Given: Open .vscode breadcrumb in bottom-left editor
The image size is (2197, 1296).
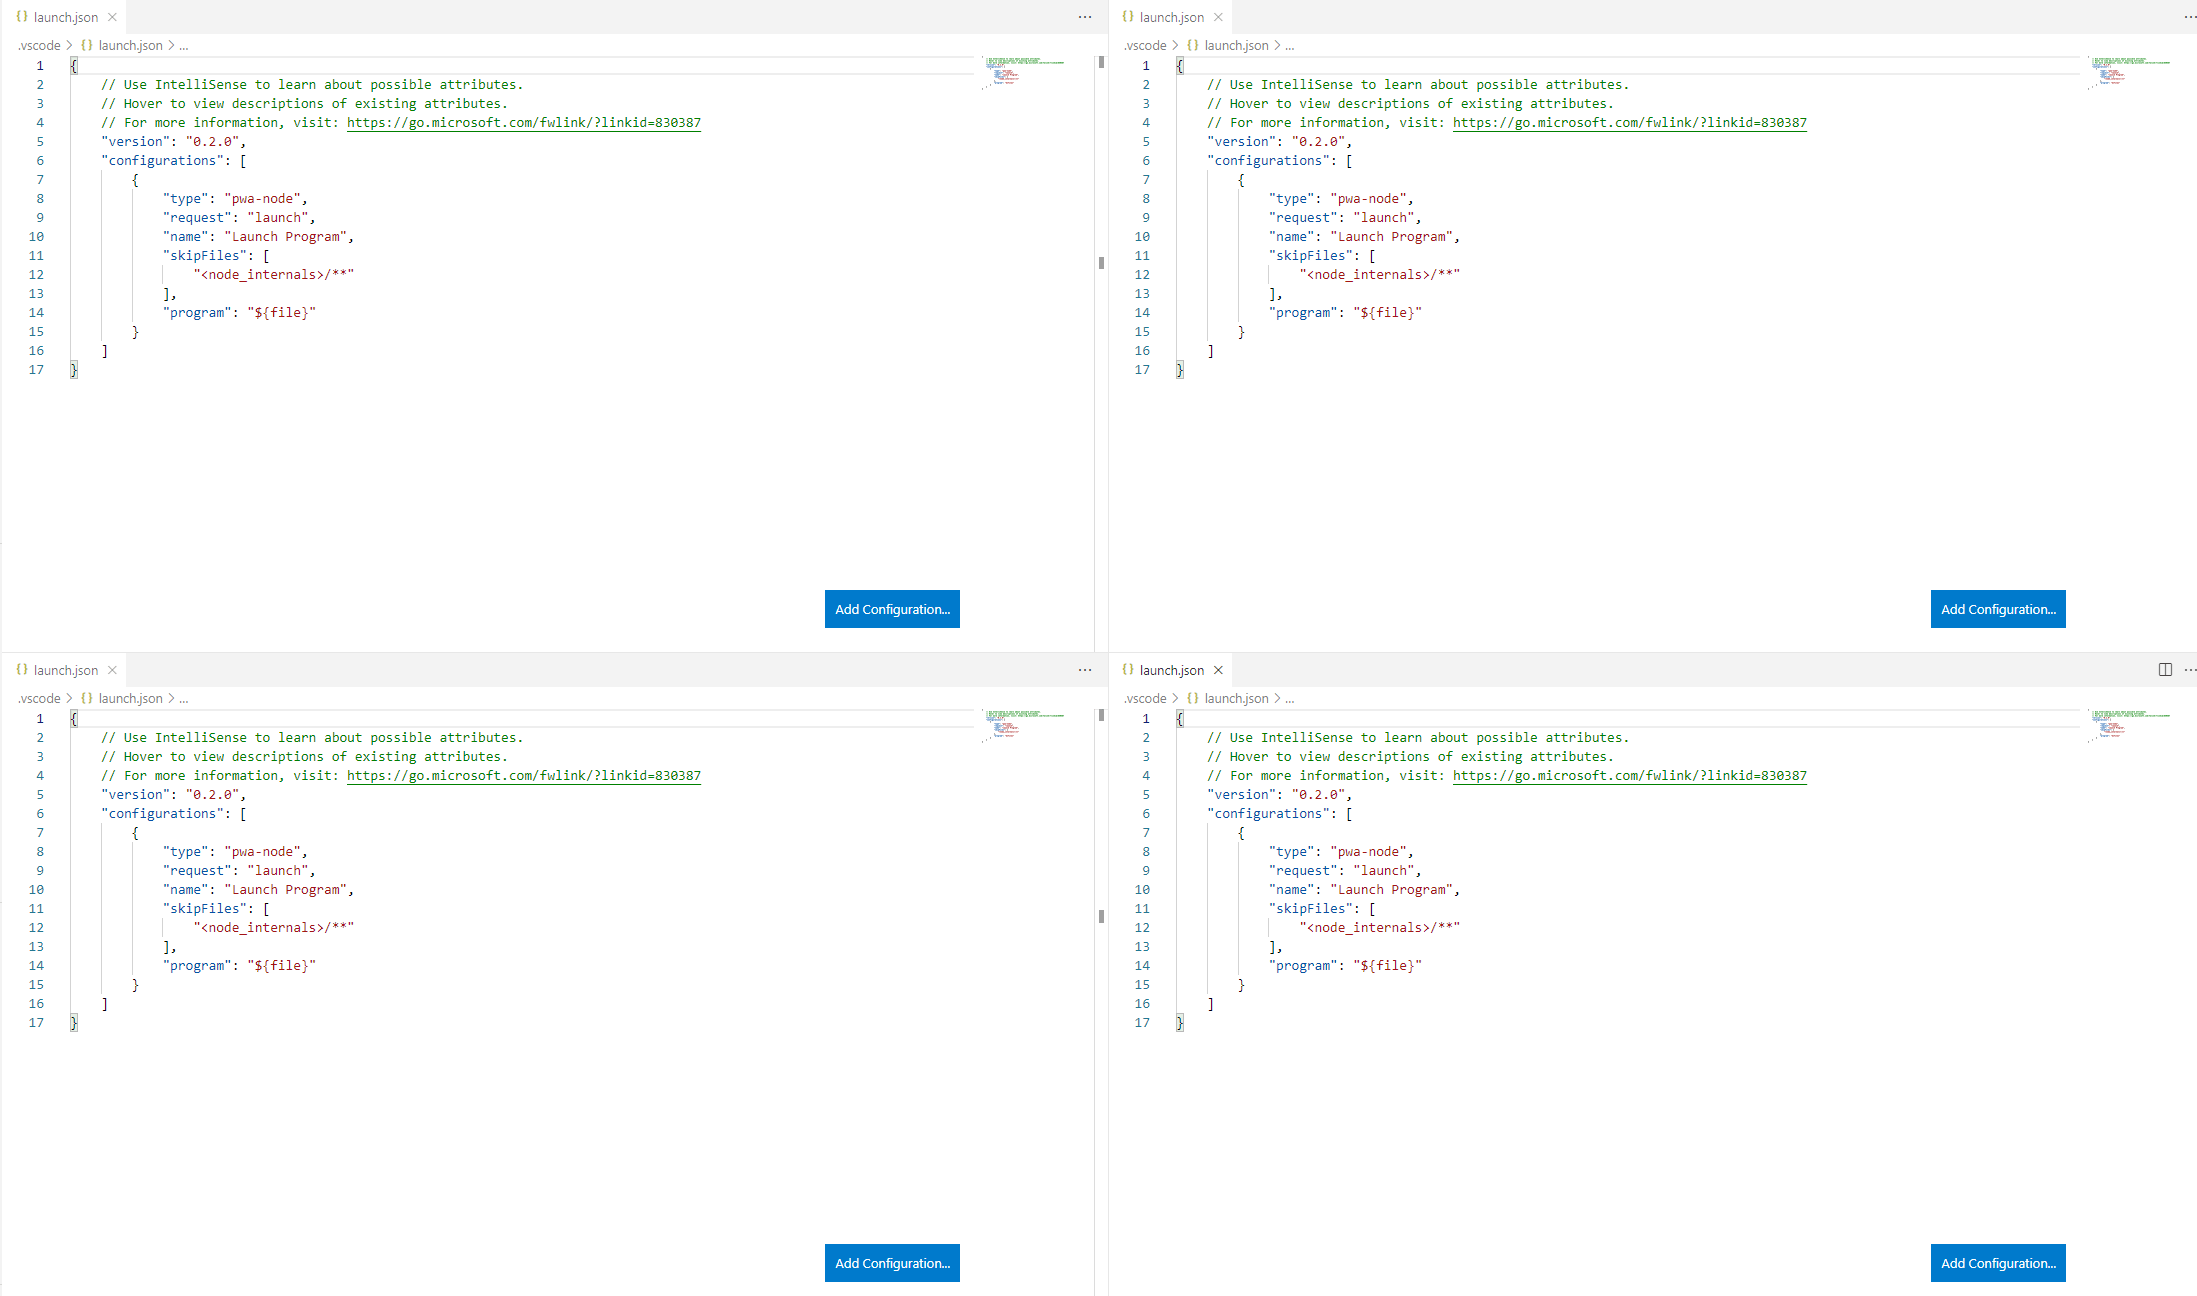Looking at the screenshot, I should coord(39,698).
